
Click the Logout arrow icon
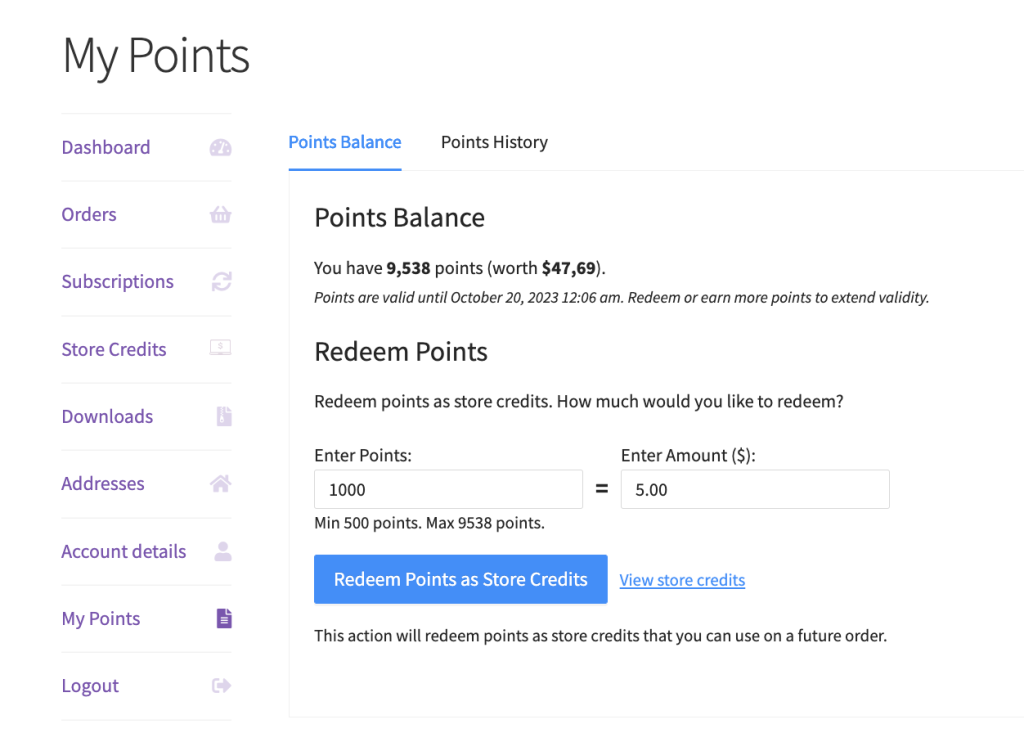tap(221, 686)
